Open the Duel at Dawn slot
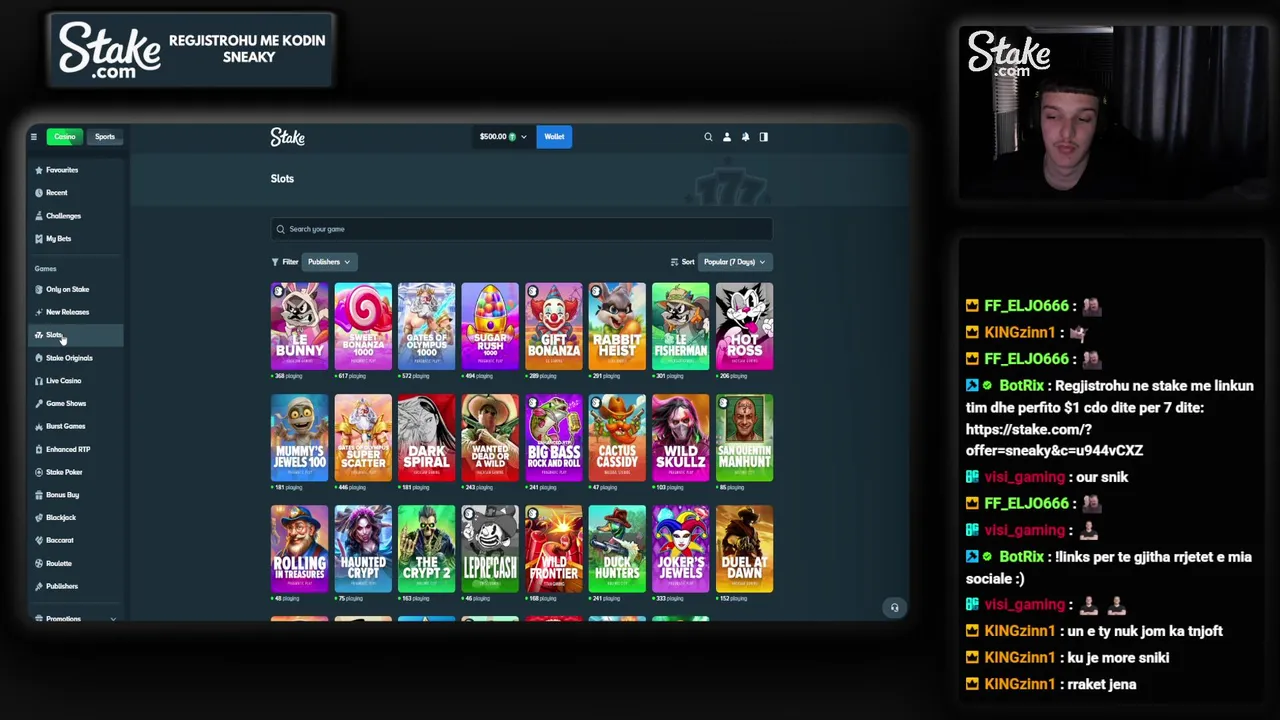 [744, 549]
